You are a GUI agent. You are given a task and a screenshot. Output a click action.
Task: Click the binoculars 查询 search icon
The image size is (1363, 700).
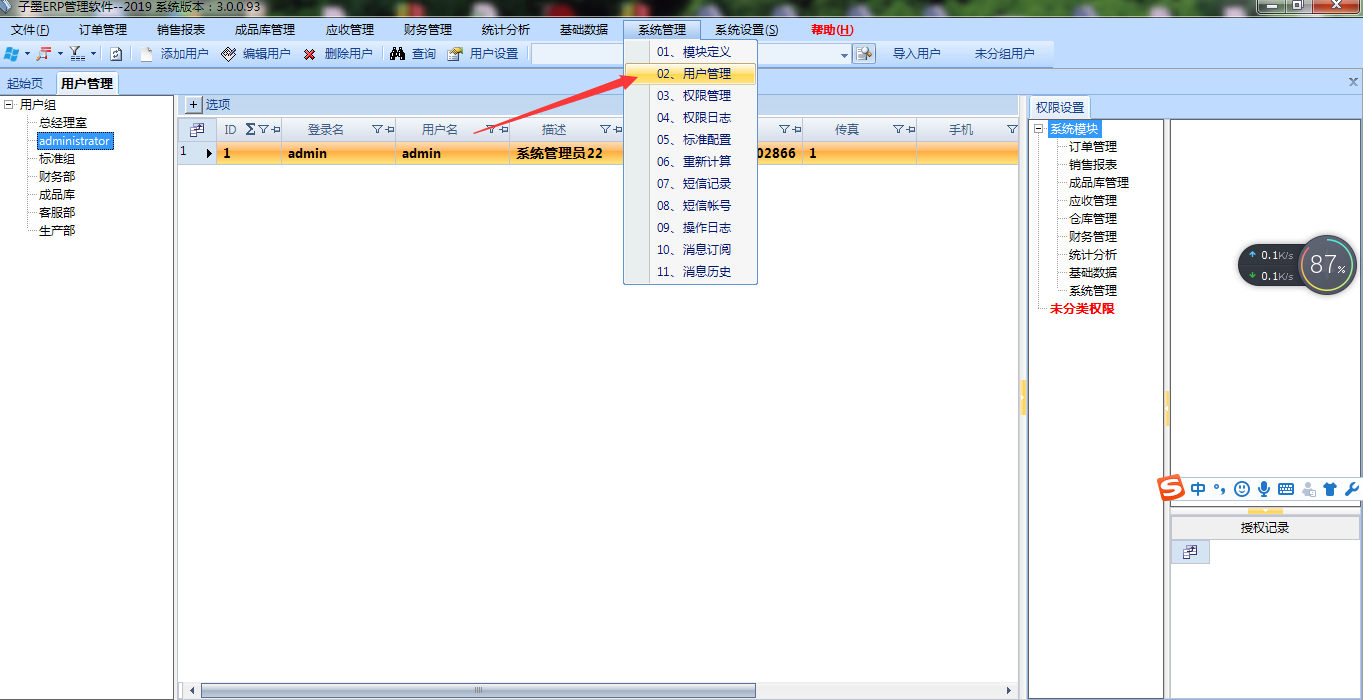click(x=397, y=54)
